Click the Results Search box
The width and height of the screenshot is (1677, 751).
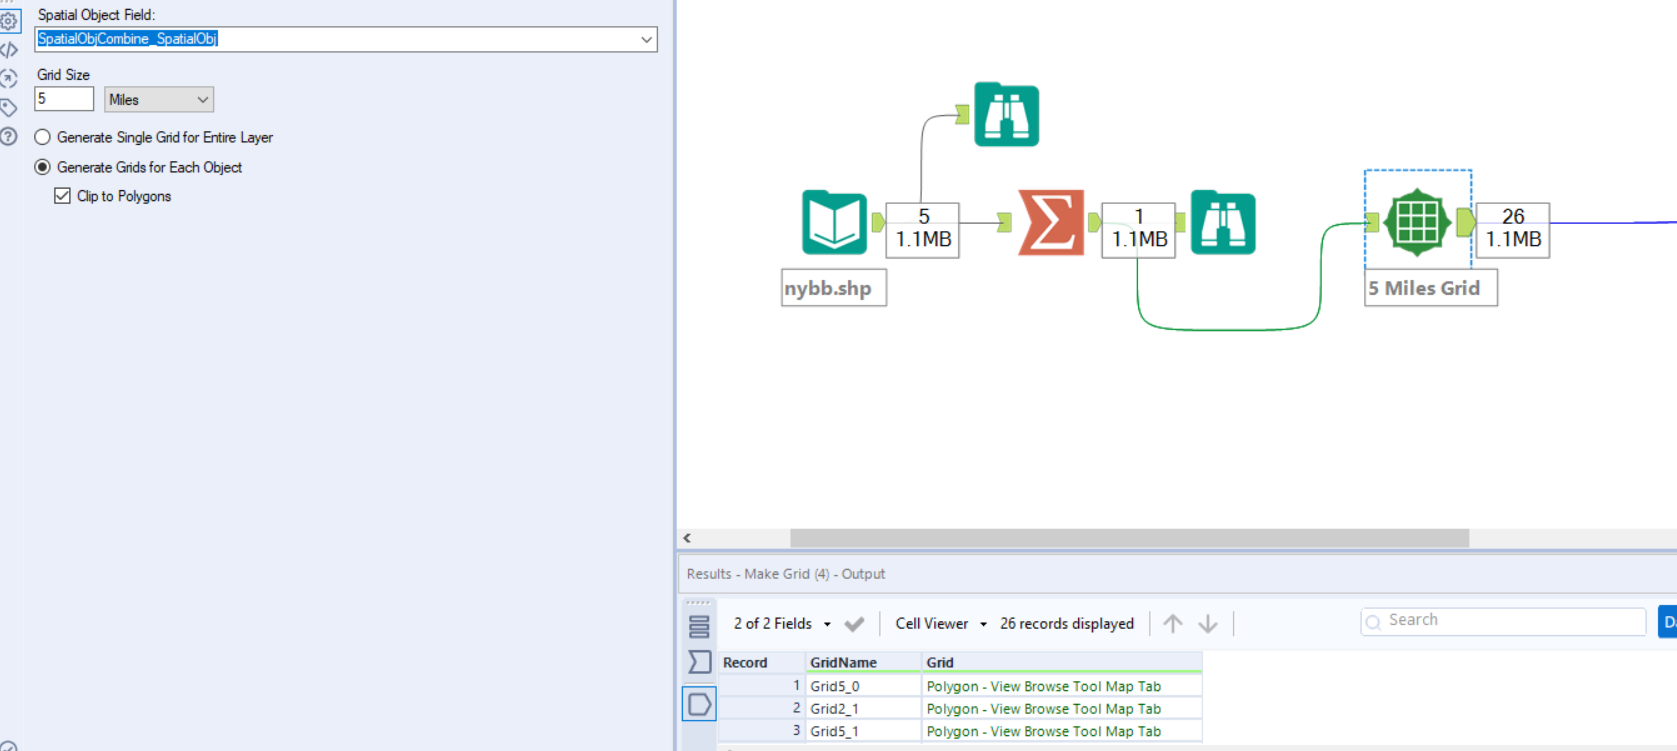pyautogui.click(x=1503, y=621)
